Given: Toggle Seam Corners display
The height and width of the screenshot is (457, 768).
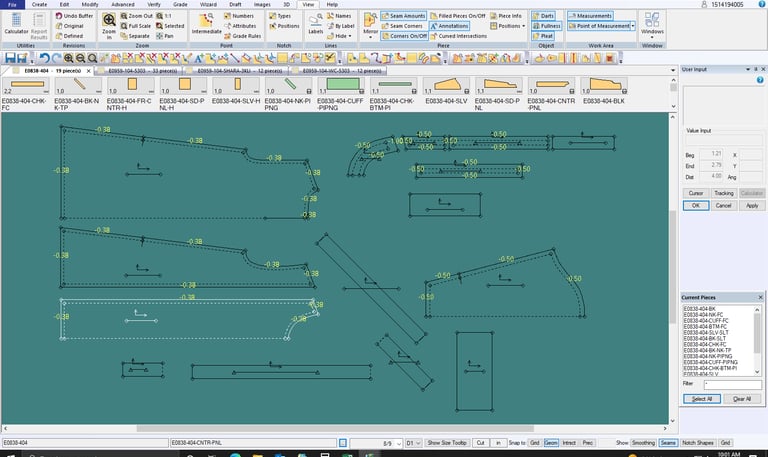Looking at the screenshot, I should pos(402,26).
